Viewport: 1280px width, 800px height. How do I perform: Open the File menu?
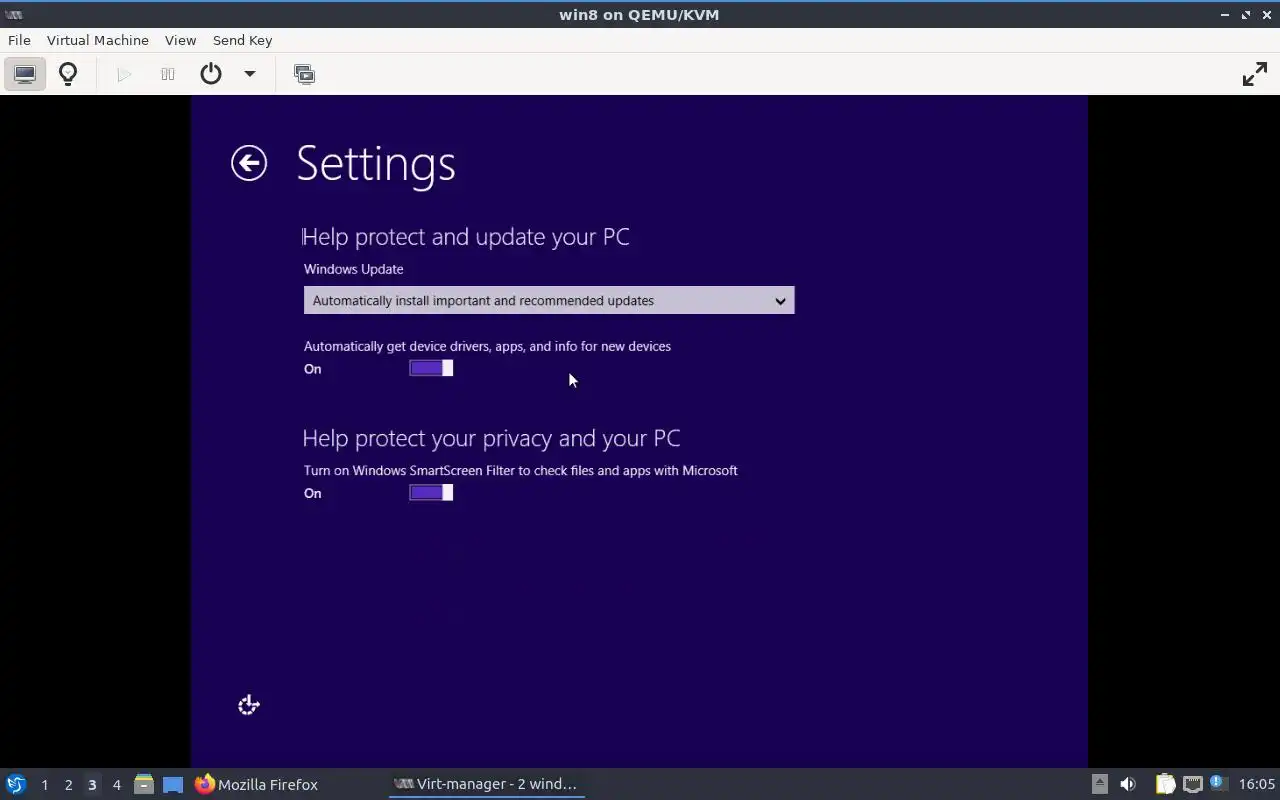click(19, 40)
